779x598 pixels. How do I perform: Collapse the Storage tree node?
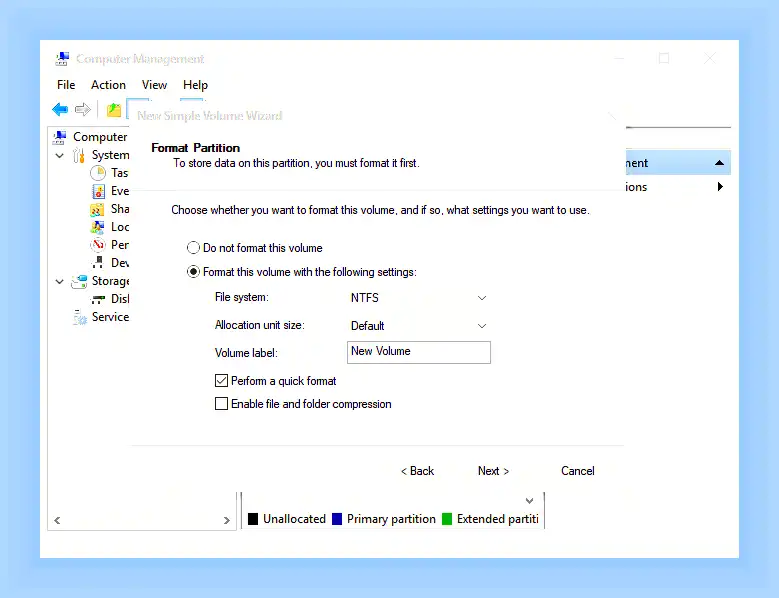pos(60,282)
